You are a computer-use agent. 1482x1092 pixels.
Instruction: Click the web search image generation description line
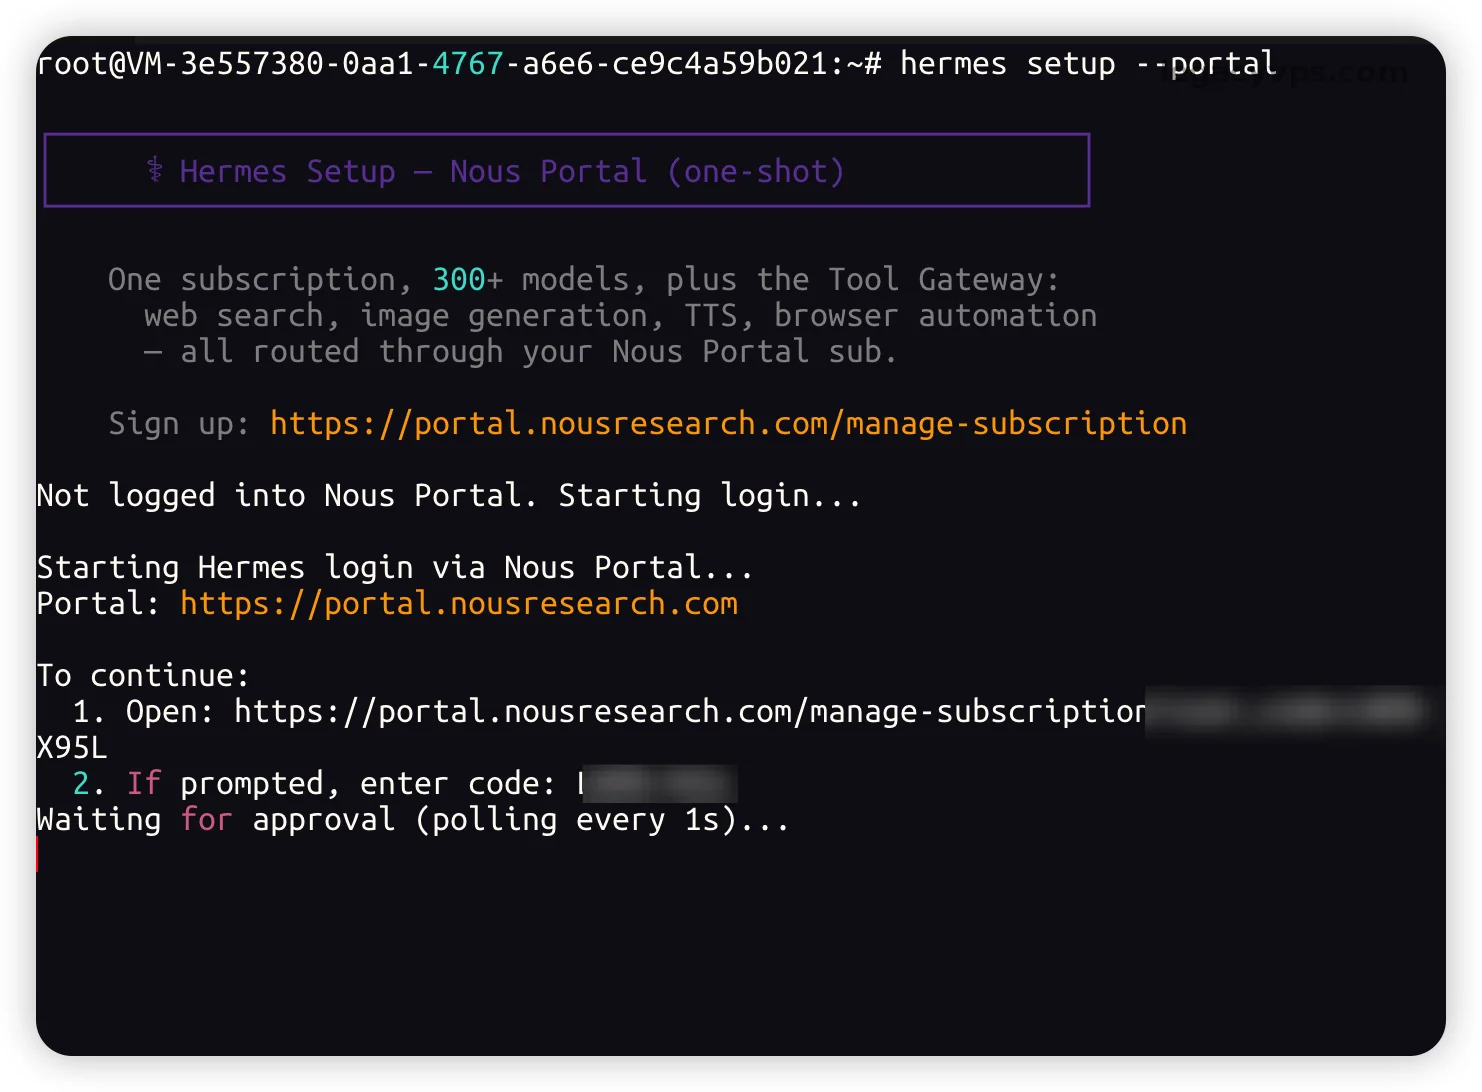pyautogui.click(x=620, y=315)
